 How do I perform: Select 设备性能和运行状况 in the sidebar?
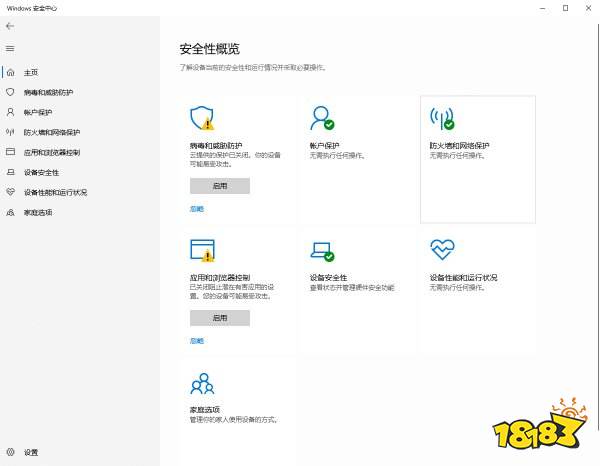[x=55, y=192]
